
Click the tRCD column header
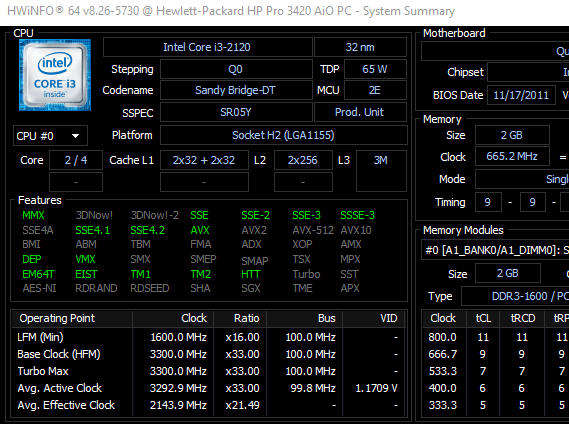click(523, 318)
